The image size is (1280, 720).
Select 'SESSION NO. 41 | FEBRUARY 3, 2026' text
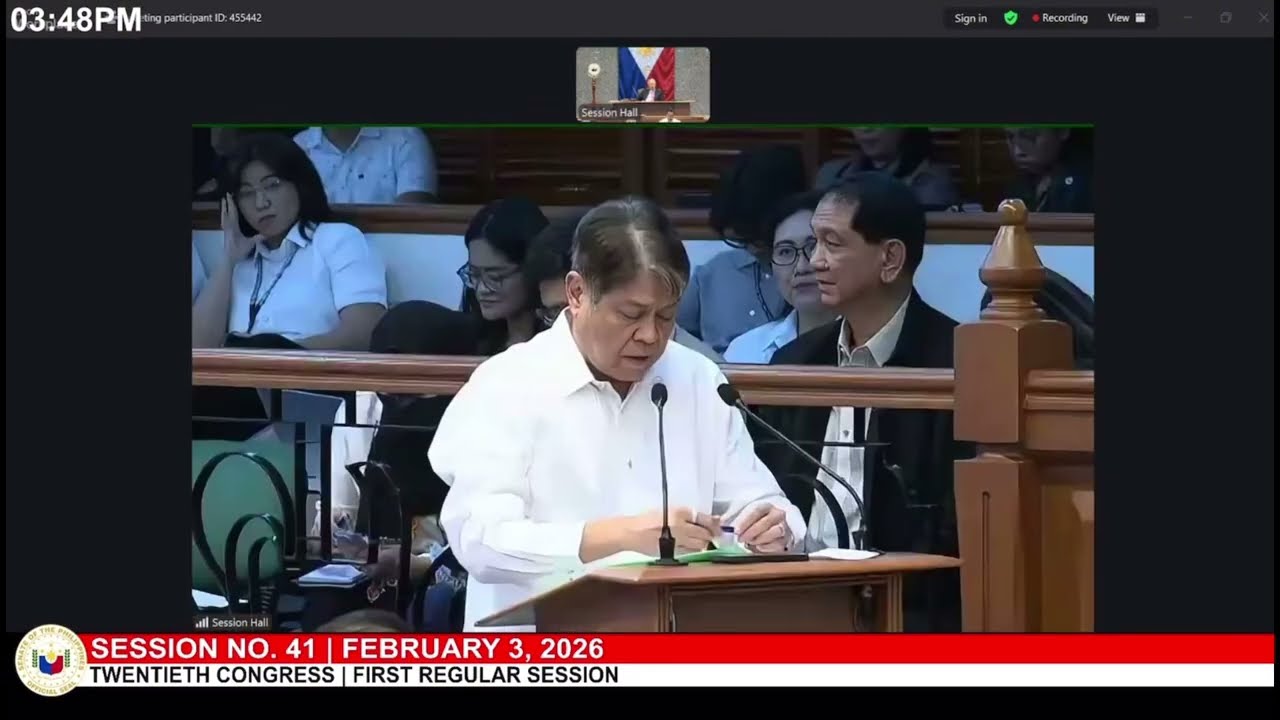click(x=347, y=649)
